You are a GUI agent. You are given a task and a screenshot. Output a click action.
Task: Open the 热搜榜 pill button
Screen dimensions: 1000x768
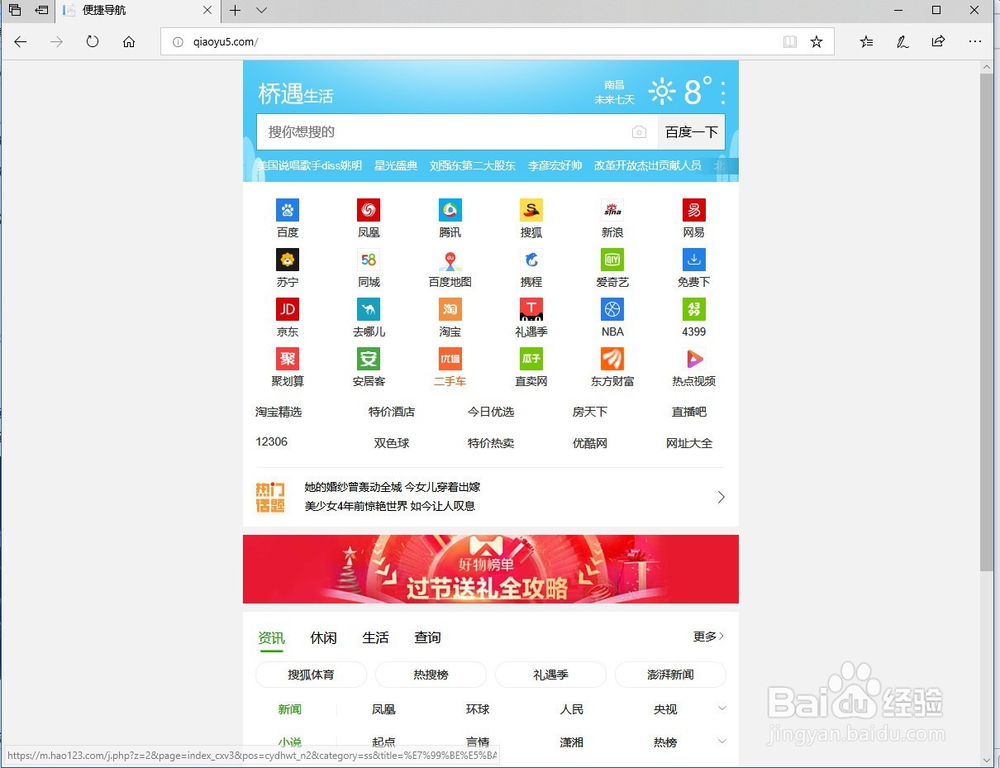point(430,675)
